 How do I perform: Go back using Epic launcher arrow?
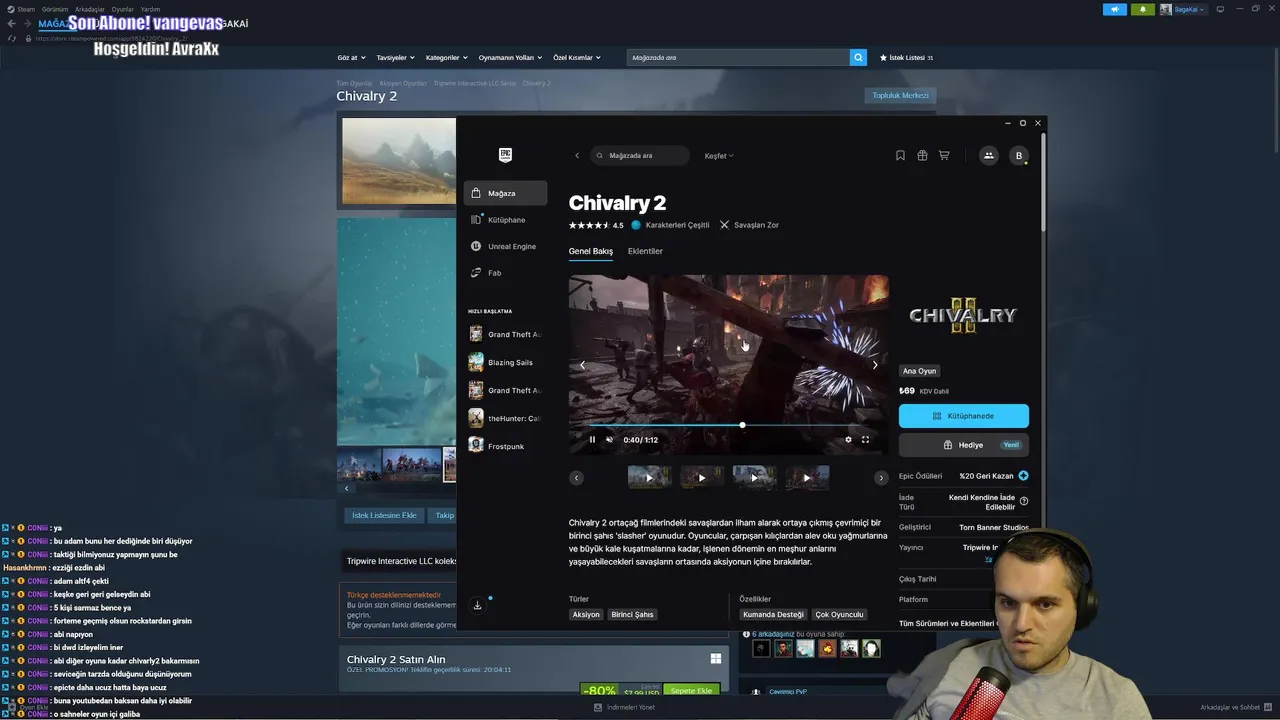(x=577, y=155)
